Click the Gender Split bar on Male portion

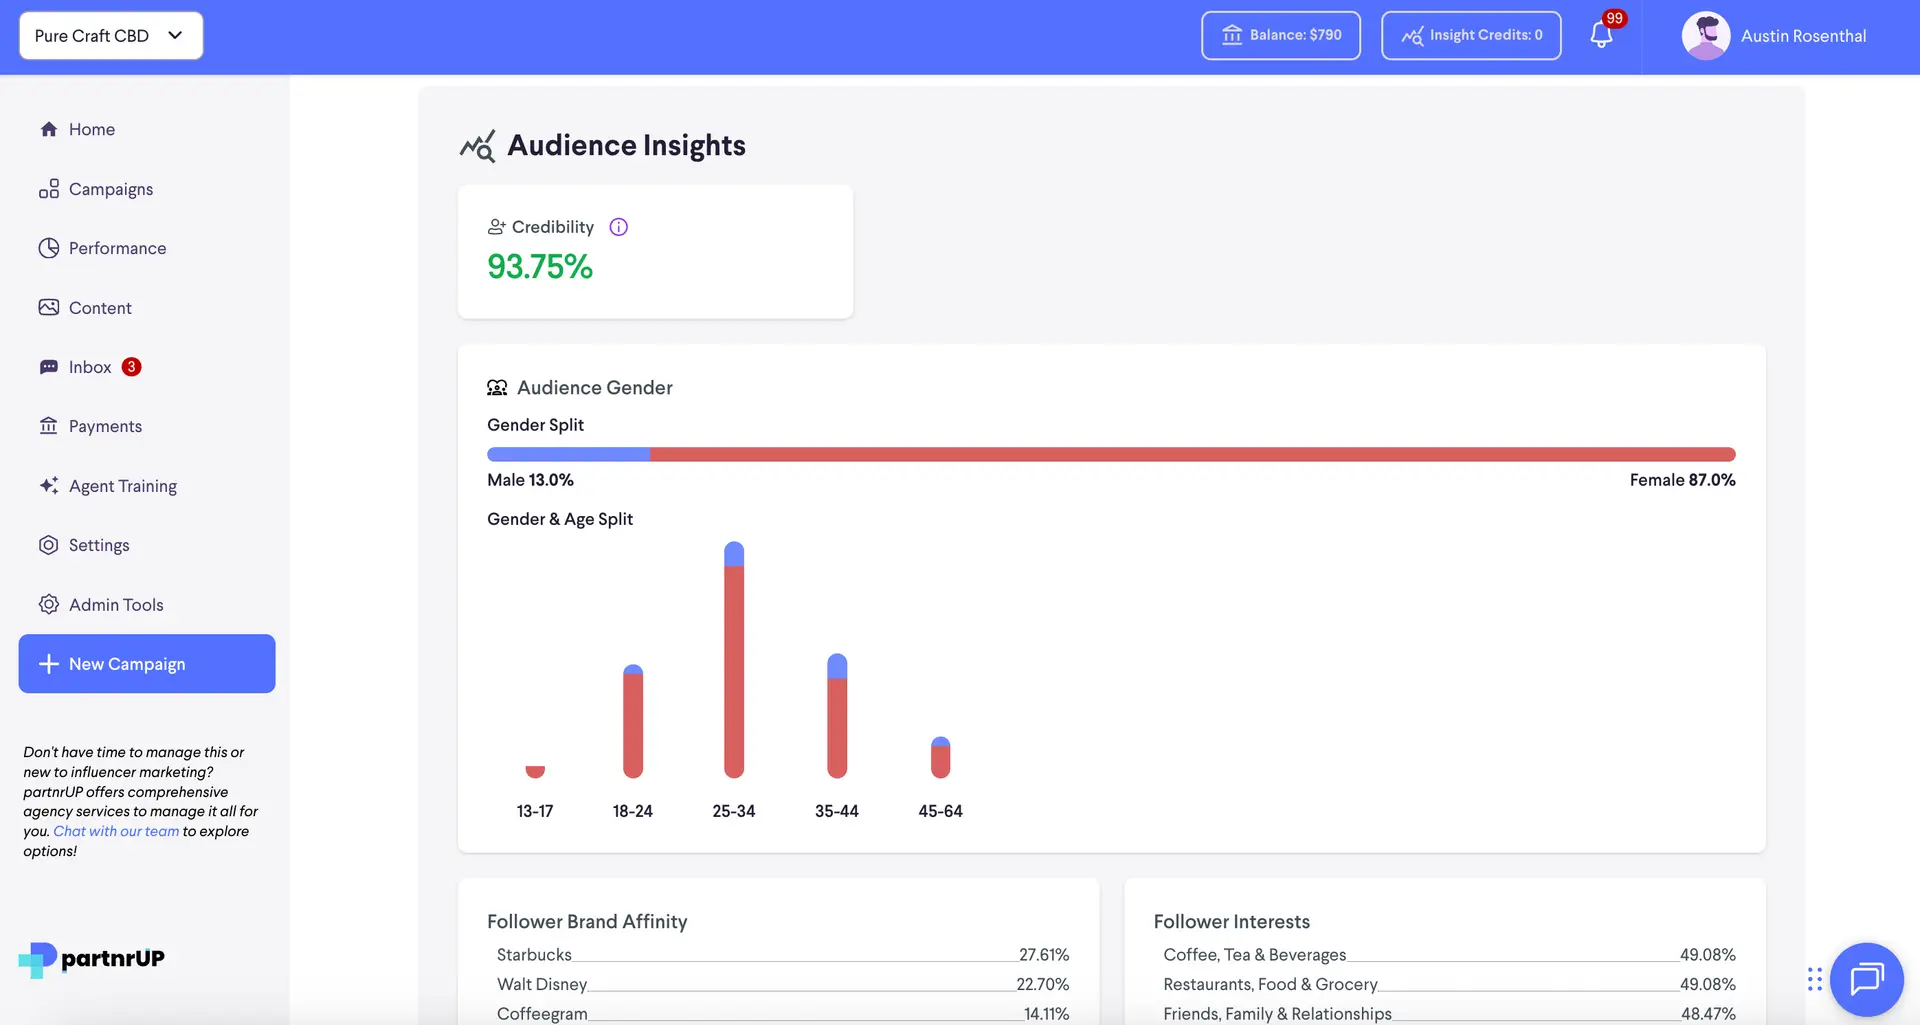tap(567, 453)
